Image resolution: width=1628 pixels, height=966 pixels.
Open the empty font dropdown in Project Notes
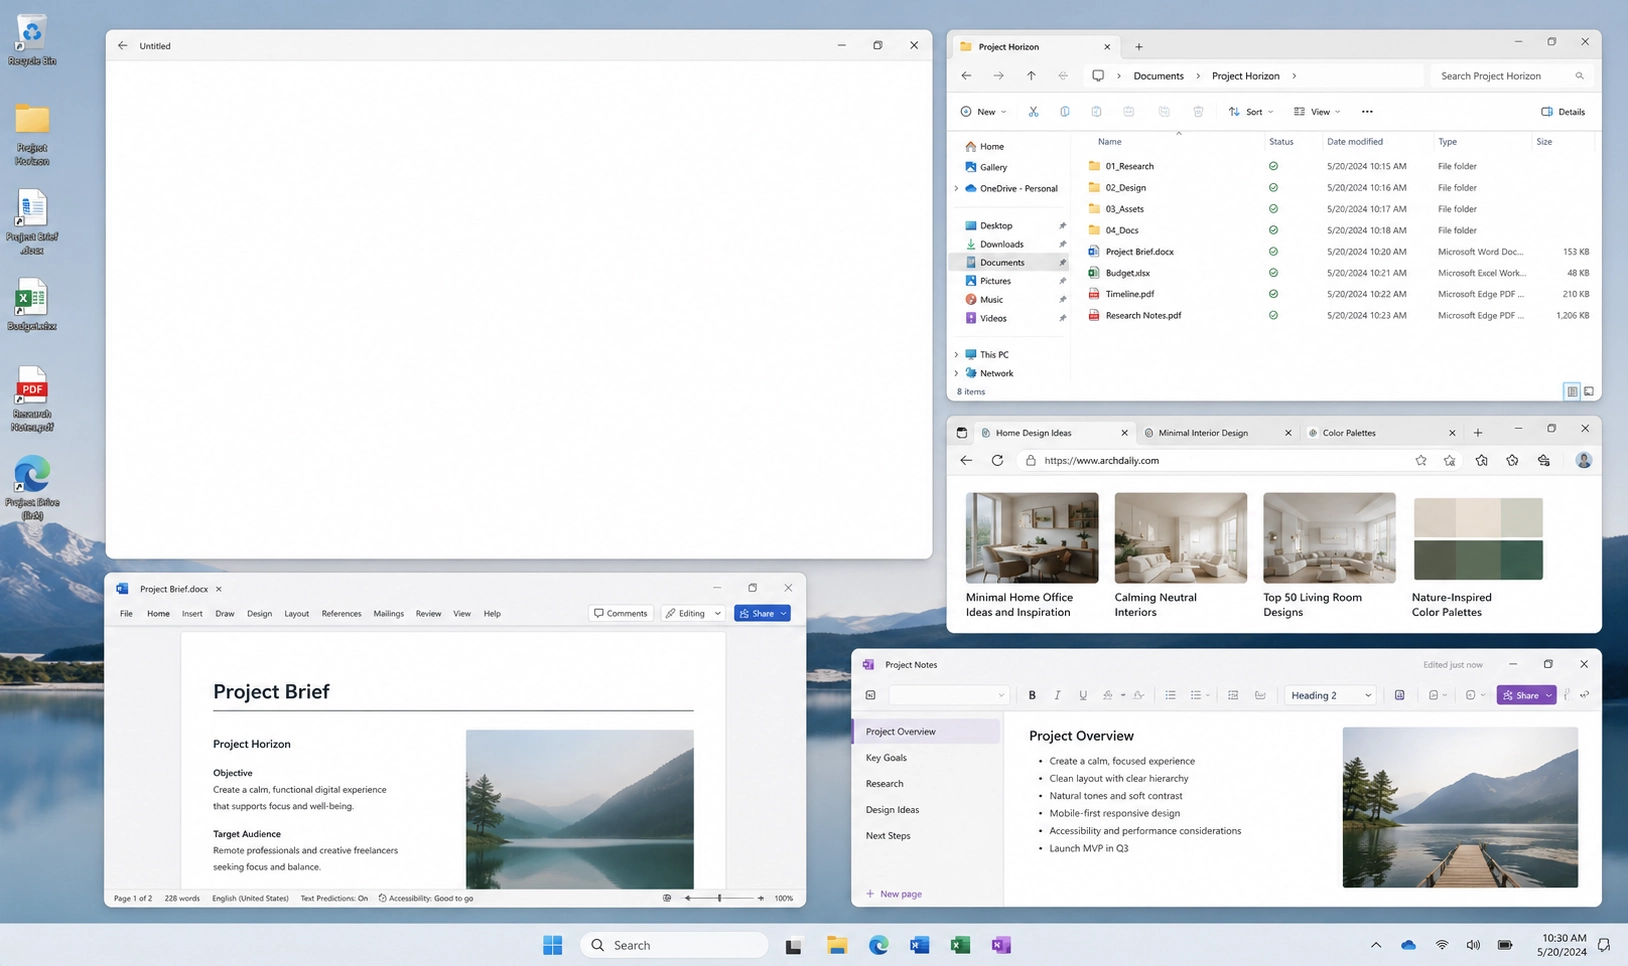pos(948,695)
